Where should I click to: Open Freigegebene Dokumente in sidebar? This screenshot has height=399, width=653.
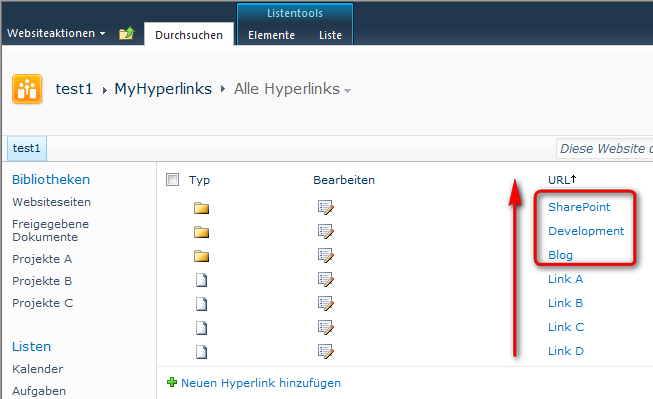coord(50,230)
